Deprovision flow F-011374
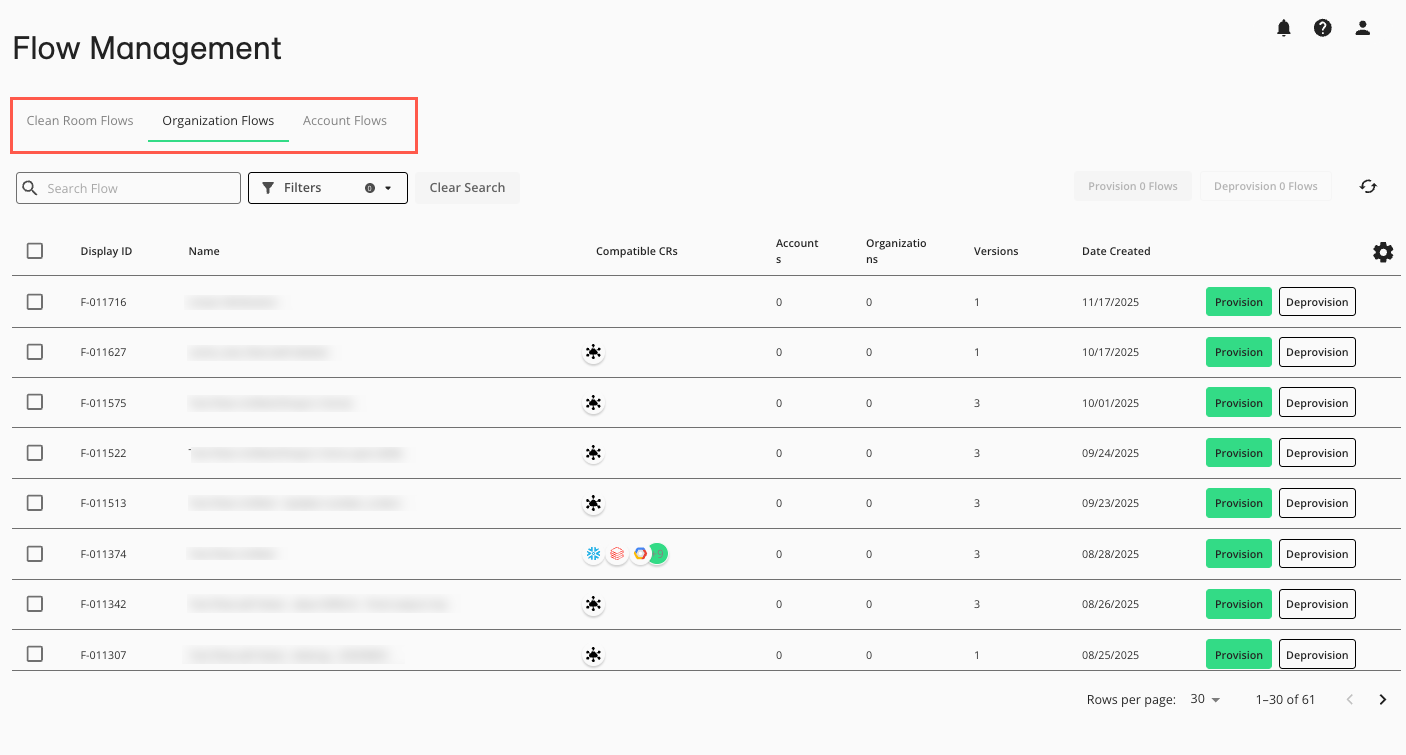 [x=1317, y=554]
